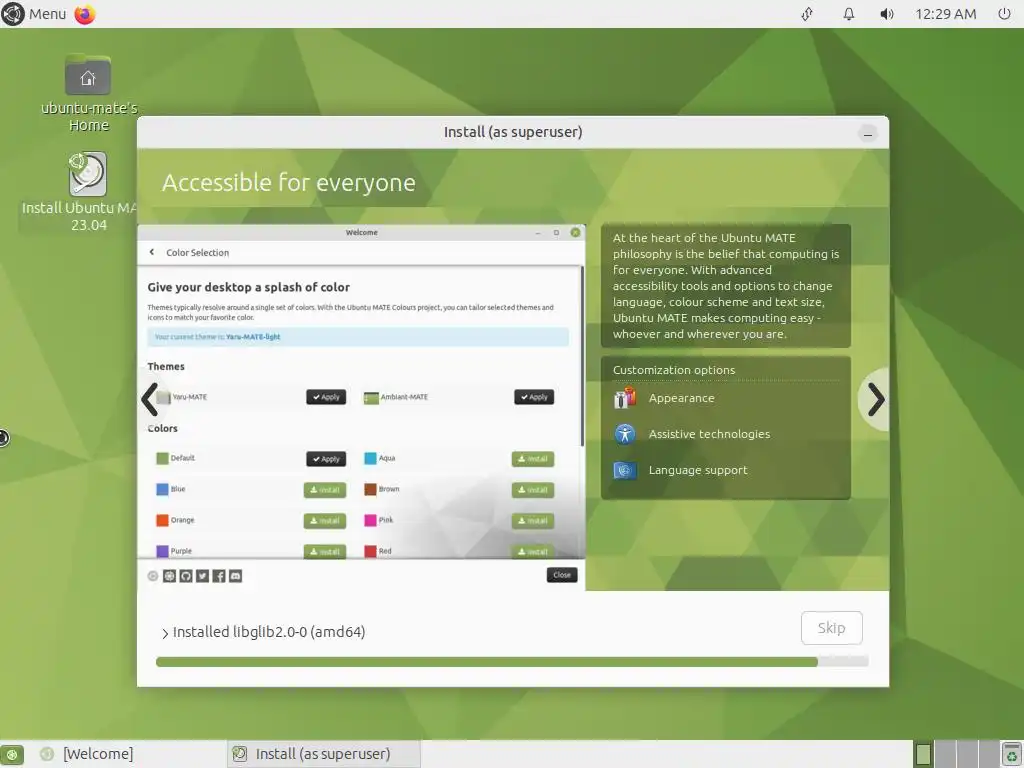The image size is (1024, 768).
Task: Click the 'Install (as superuser)' window title
Action: pyautogui.click(x=513, y=132)
